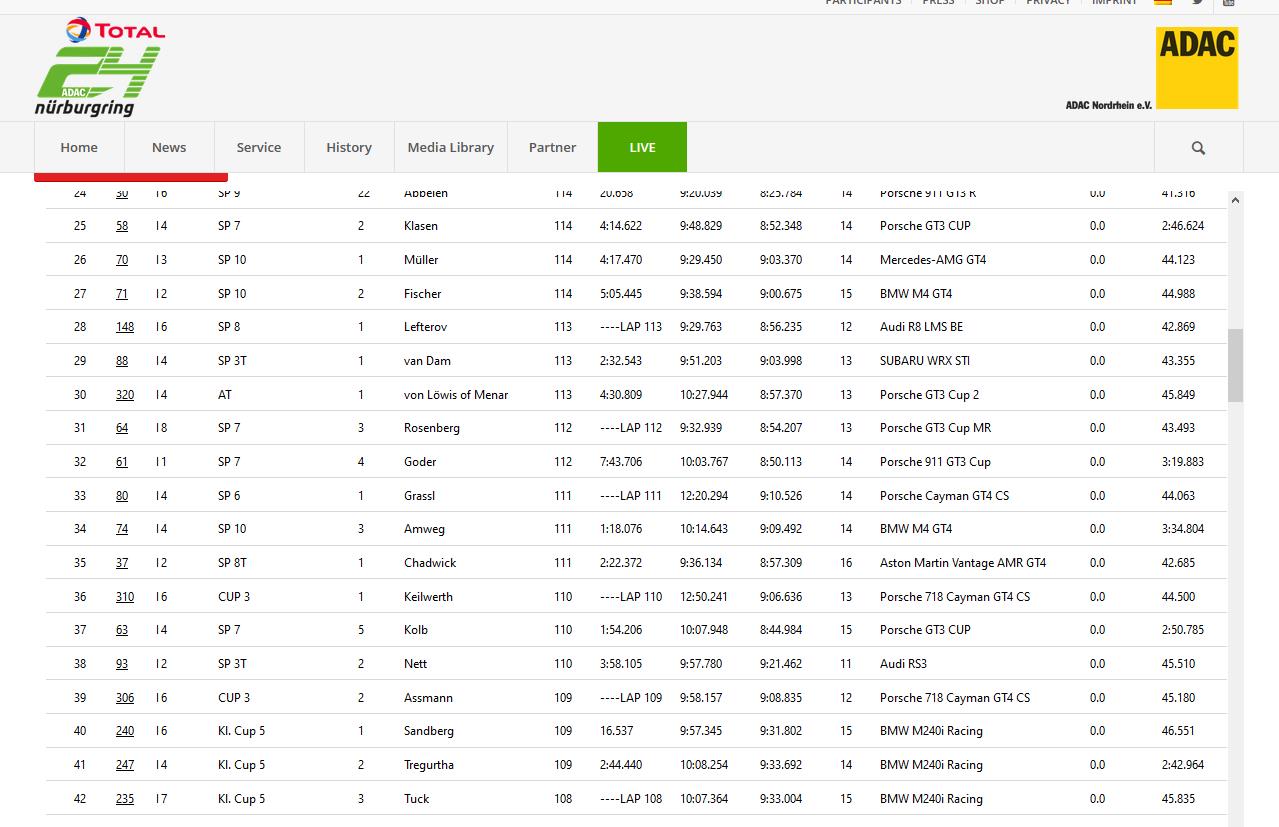The image size is (1279, 827).
Task: Open car number 148 link
Action: [125, 327]
